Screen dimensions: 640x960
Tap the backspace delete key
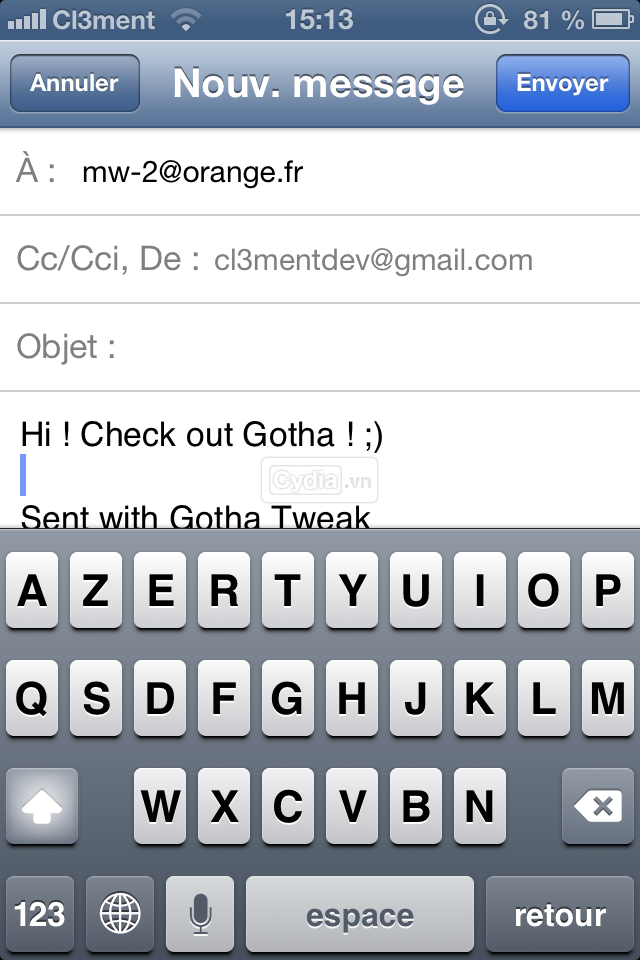click(x=598, y=806)
